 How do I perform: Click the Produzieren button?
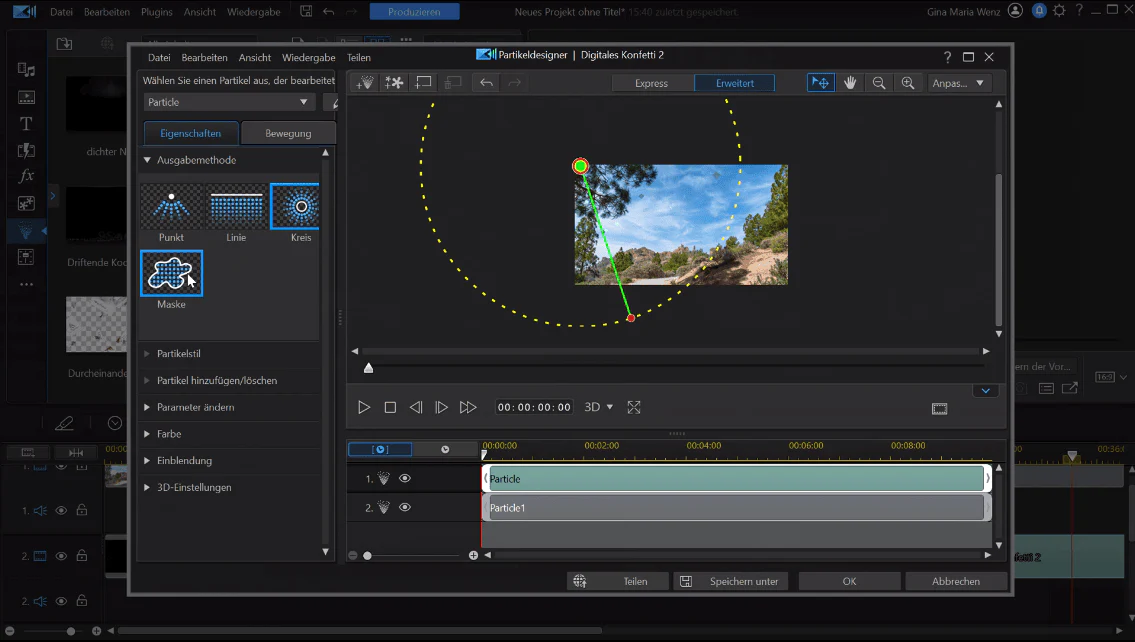point(414,12)
